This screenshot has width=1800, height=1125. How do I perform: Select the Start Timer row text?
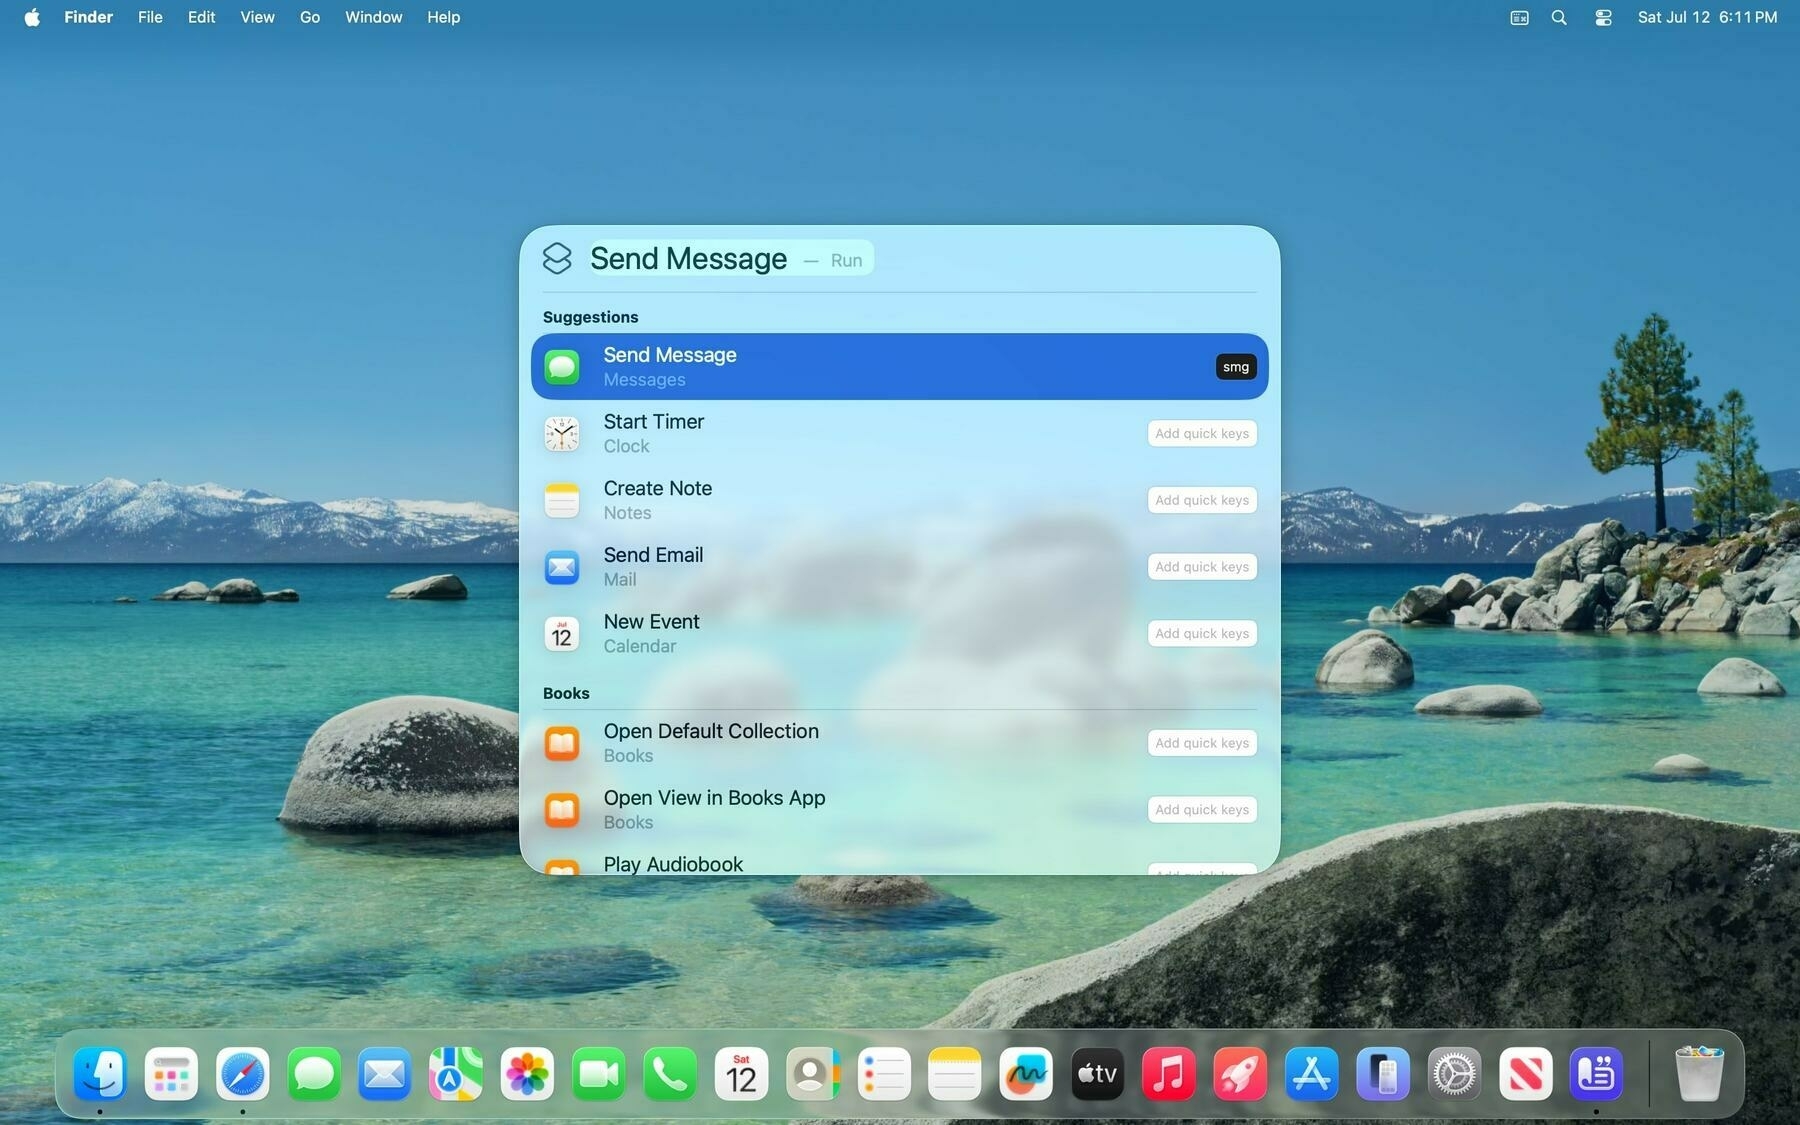pyautogui.click(x=653, y=422)
